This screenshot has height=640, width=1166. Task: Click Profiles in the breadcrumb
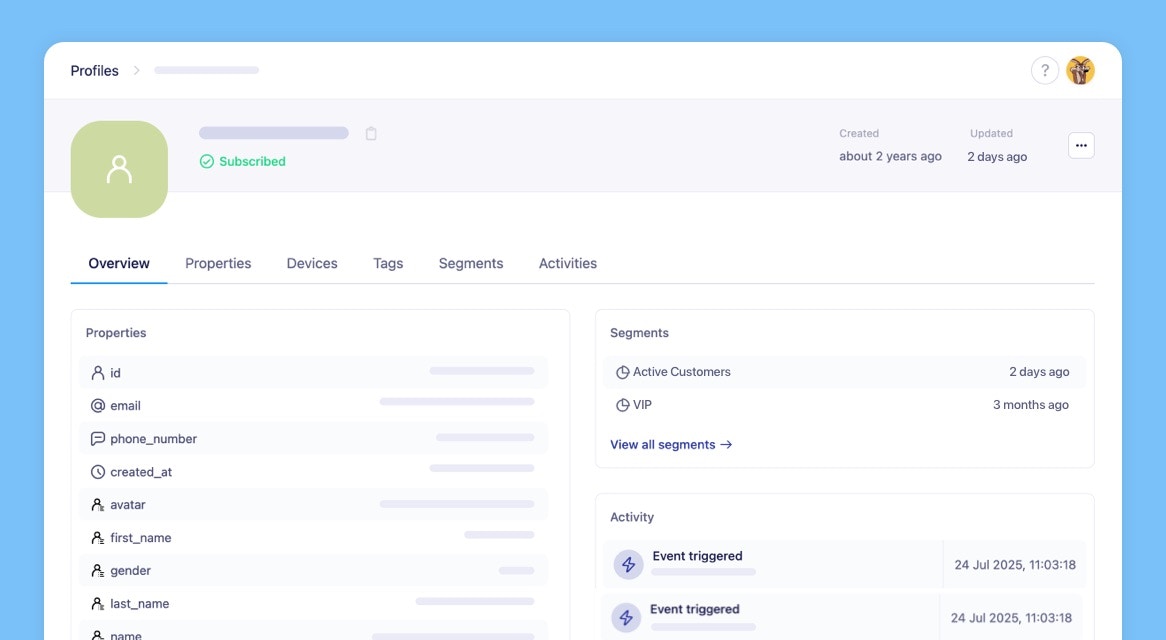94,70
